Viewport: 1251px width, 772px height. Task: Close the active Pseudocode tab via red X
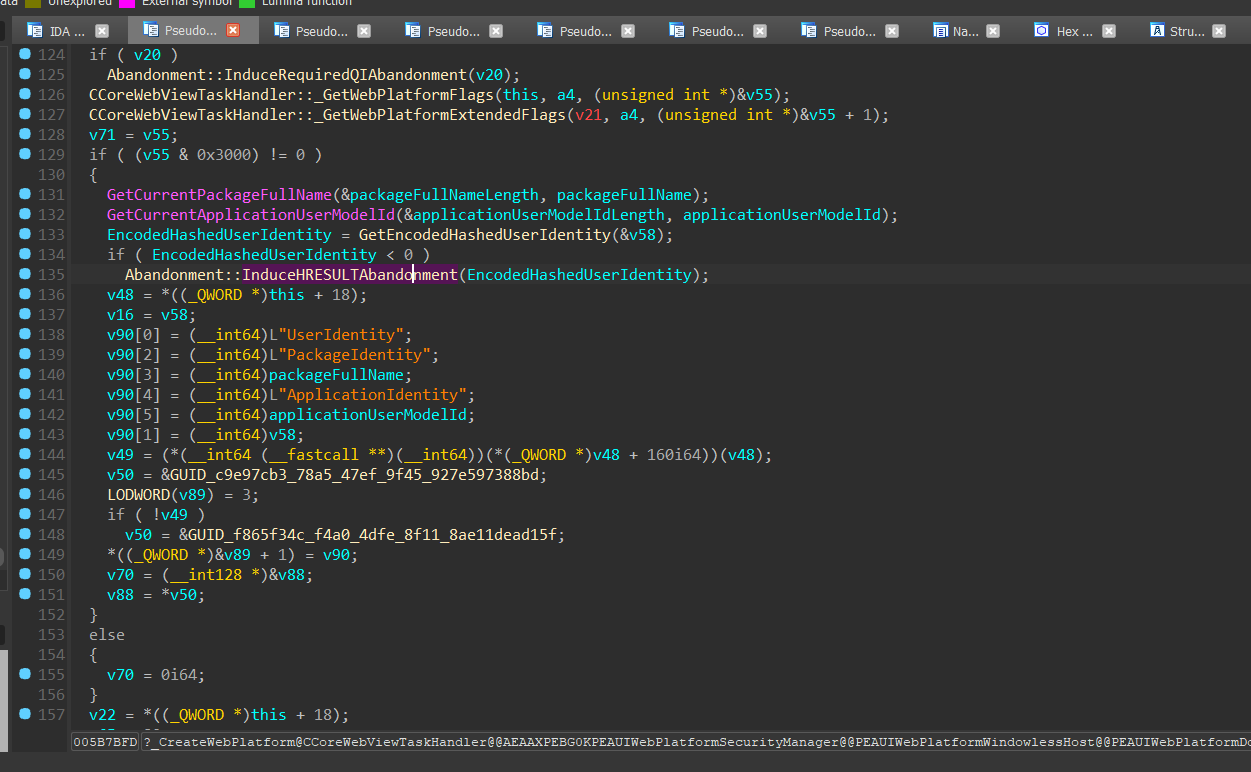(233, 31)
